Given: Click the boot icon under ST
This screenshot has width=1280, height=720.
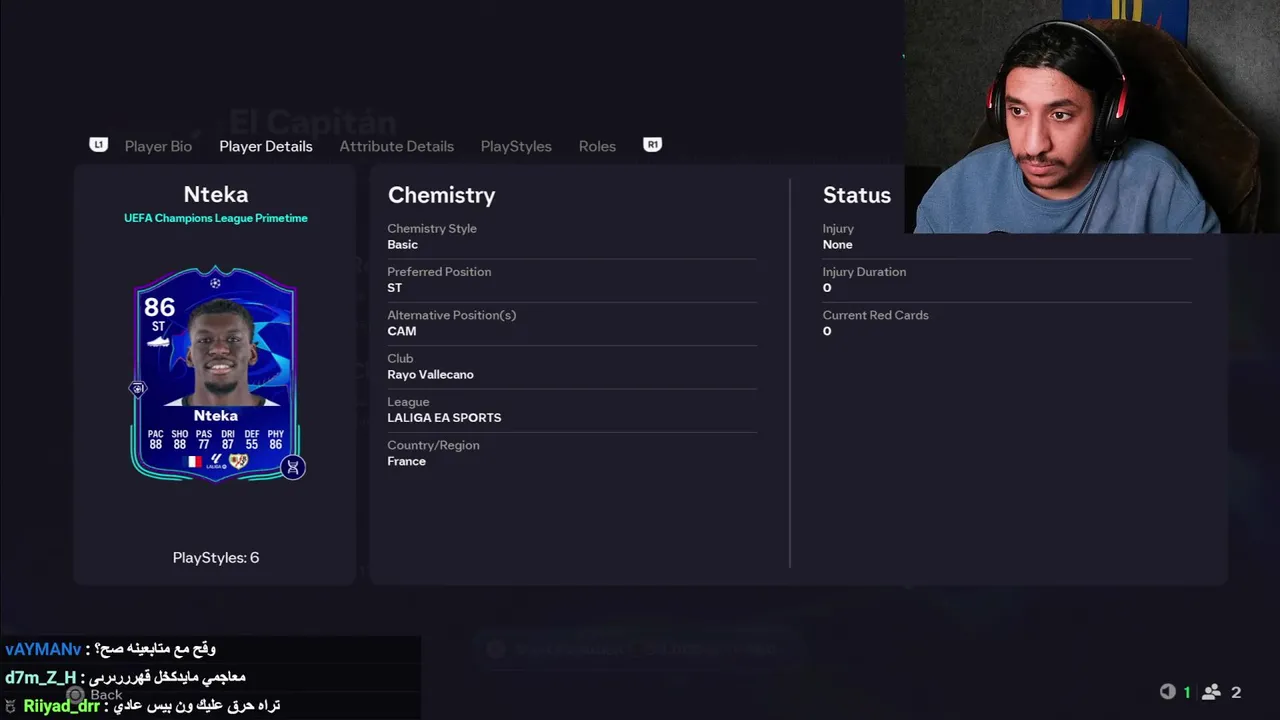Looking at the screenshot, I should click(158, 341).
